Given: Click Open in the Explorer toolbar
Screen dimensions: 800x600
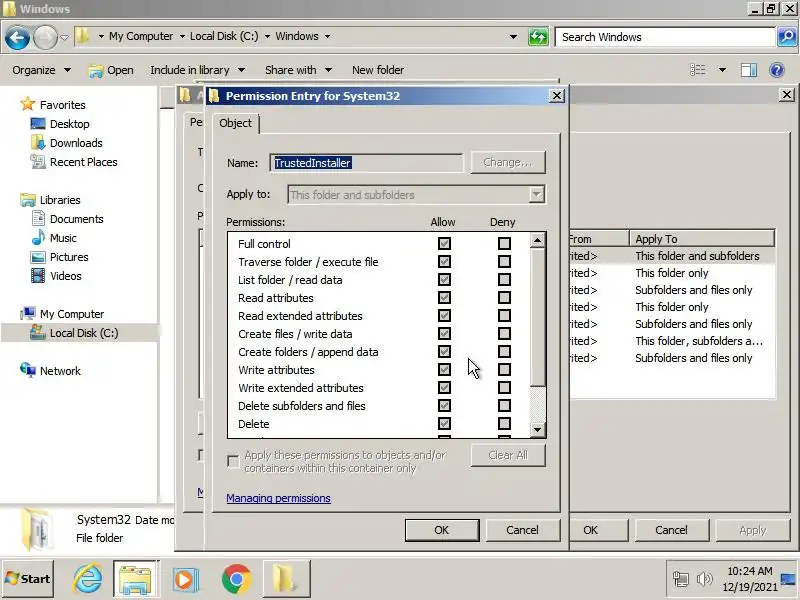Looking at the screenshot, I should click(x=111, y=70).
